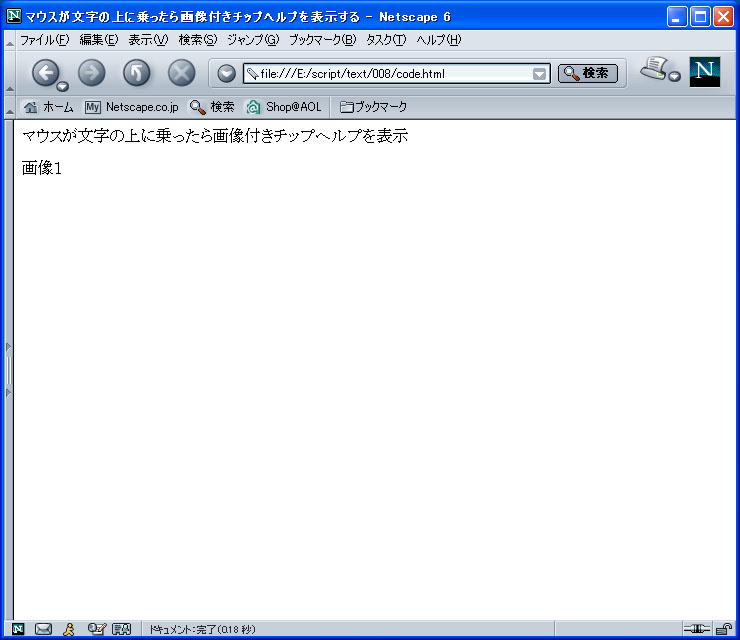
Task: Close the Netscape 6 window
Action: click(723, 17)
